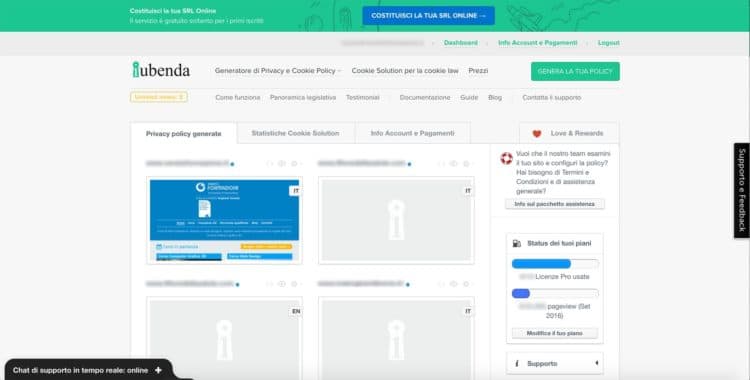
Task: Click the info icon beside Supporto
Action: 517,364
